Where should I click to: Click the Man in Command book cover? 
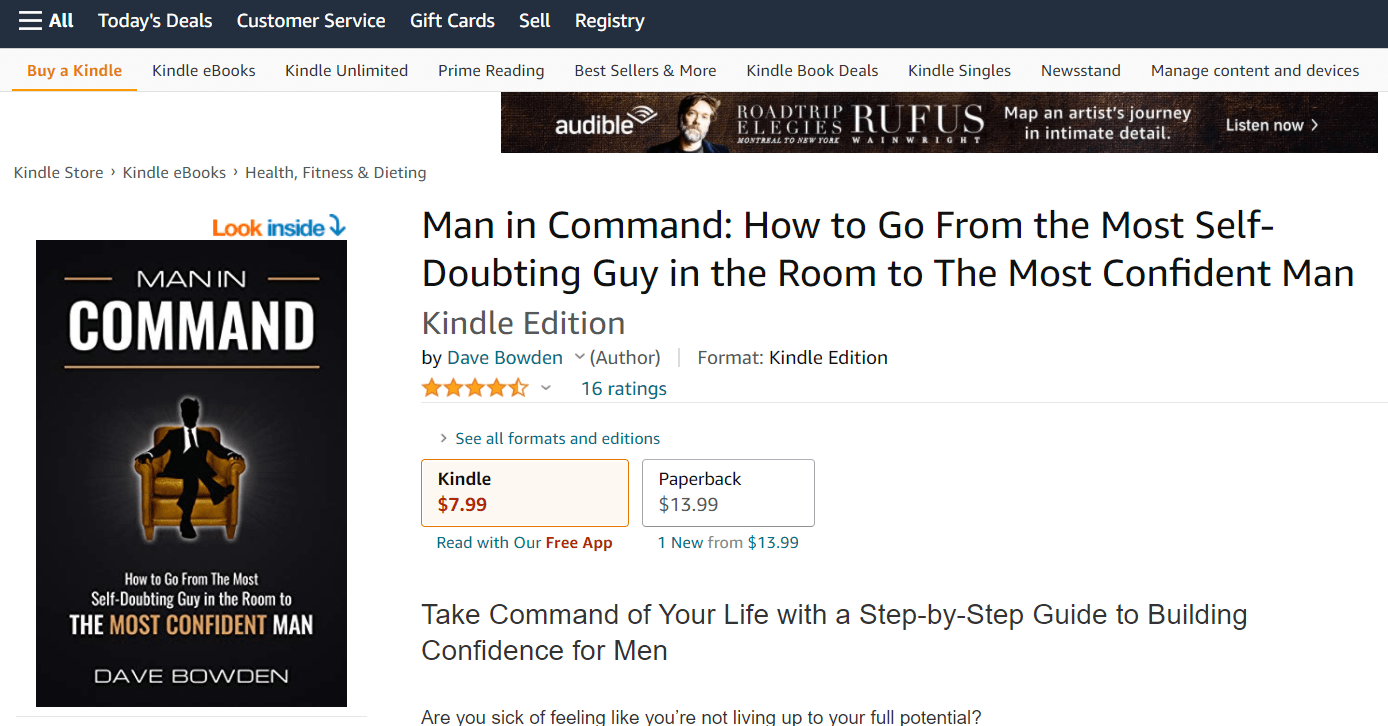(191, 472)
